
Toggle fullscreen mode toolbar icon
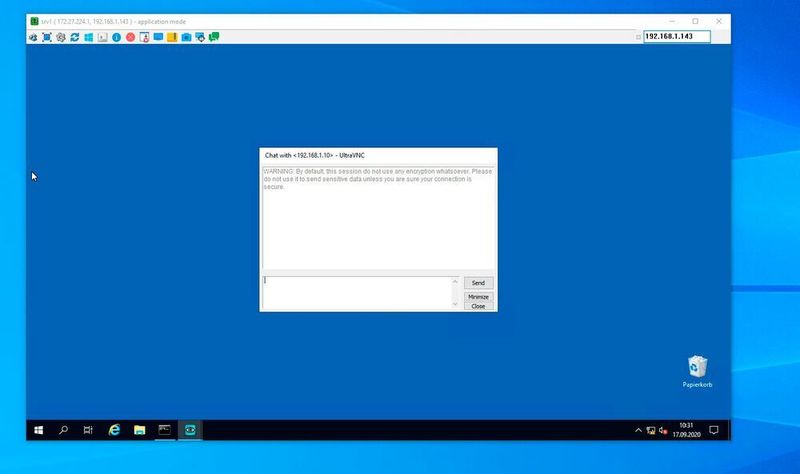click(47, 37)
